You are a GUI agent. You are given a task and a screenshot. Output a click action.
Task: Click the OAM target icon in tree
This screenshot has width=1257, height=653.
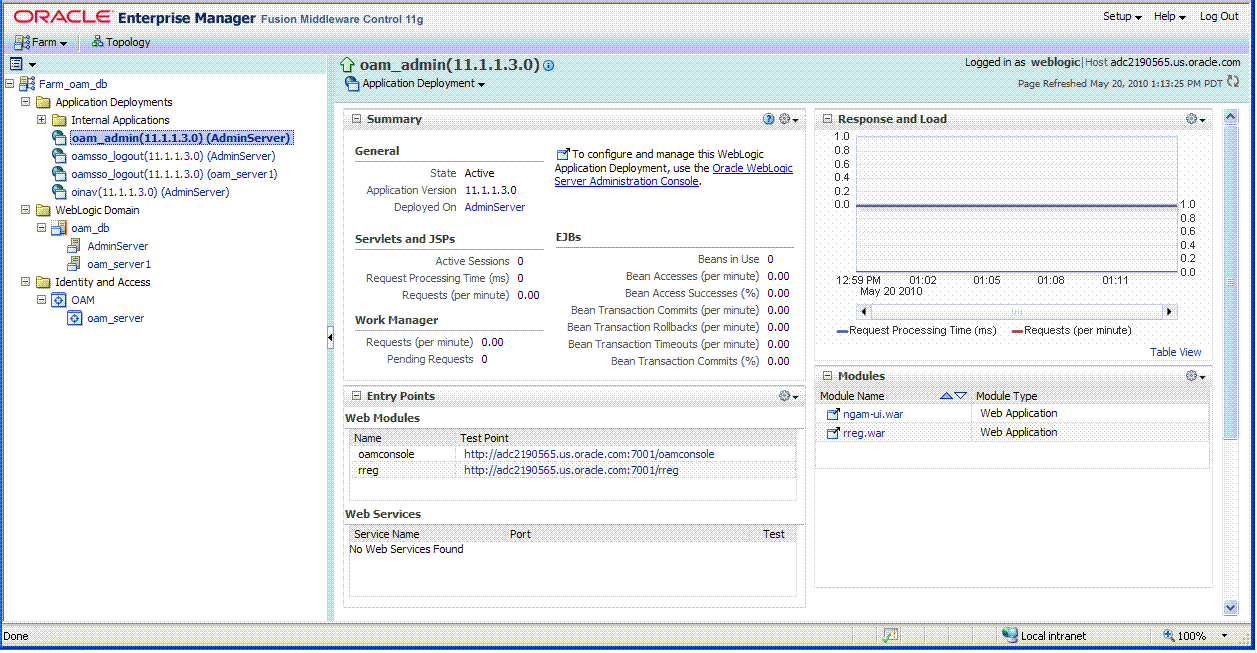pyautogui.click(x=60, y=300)
